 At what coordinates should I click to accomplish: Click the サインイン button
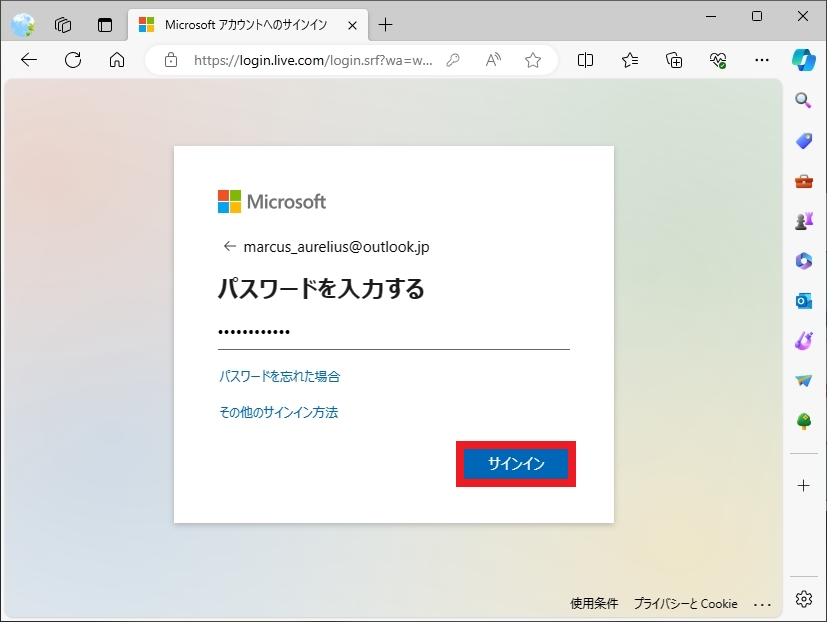click(515, 464)
